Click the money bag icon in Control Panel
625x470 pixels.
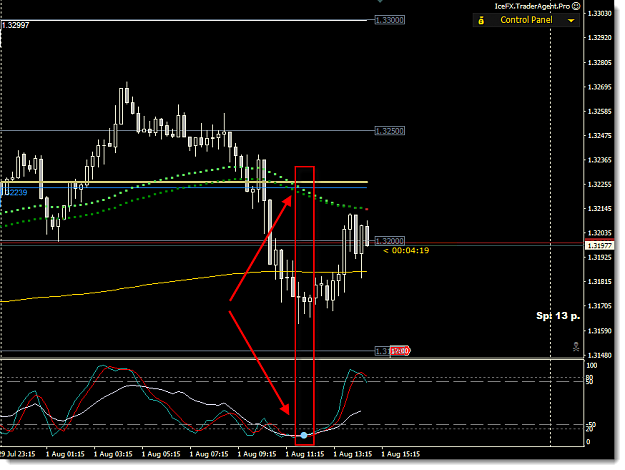point(481,20)
